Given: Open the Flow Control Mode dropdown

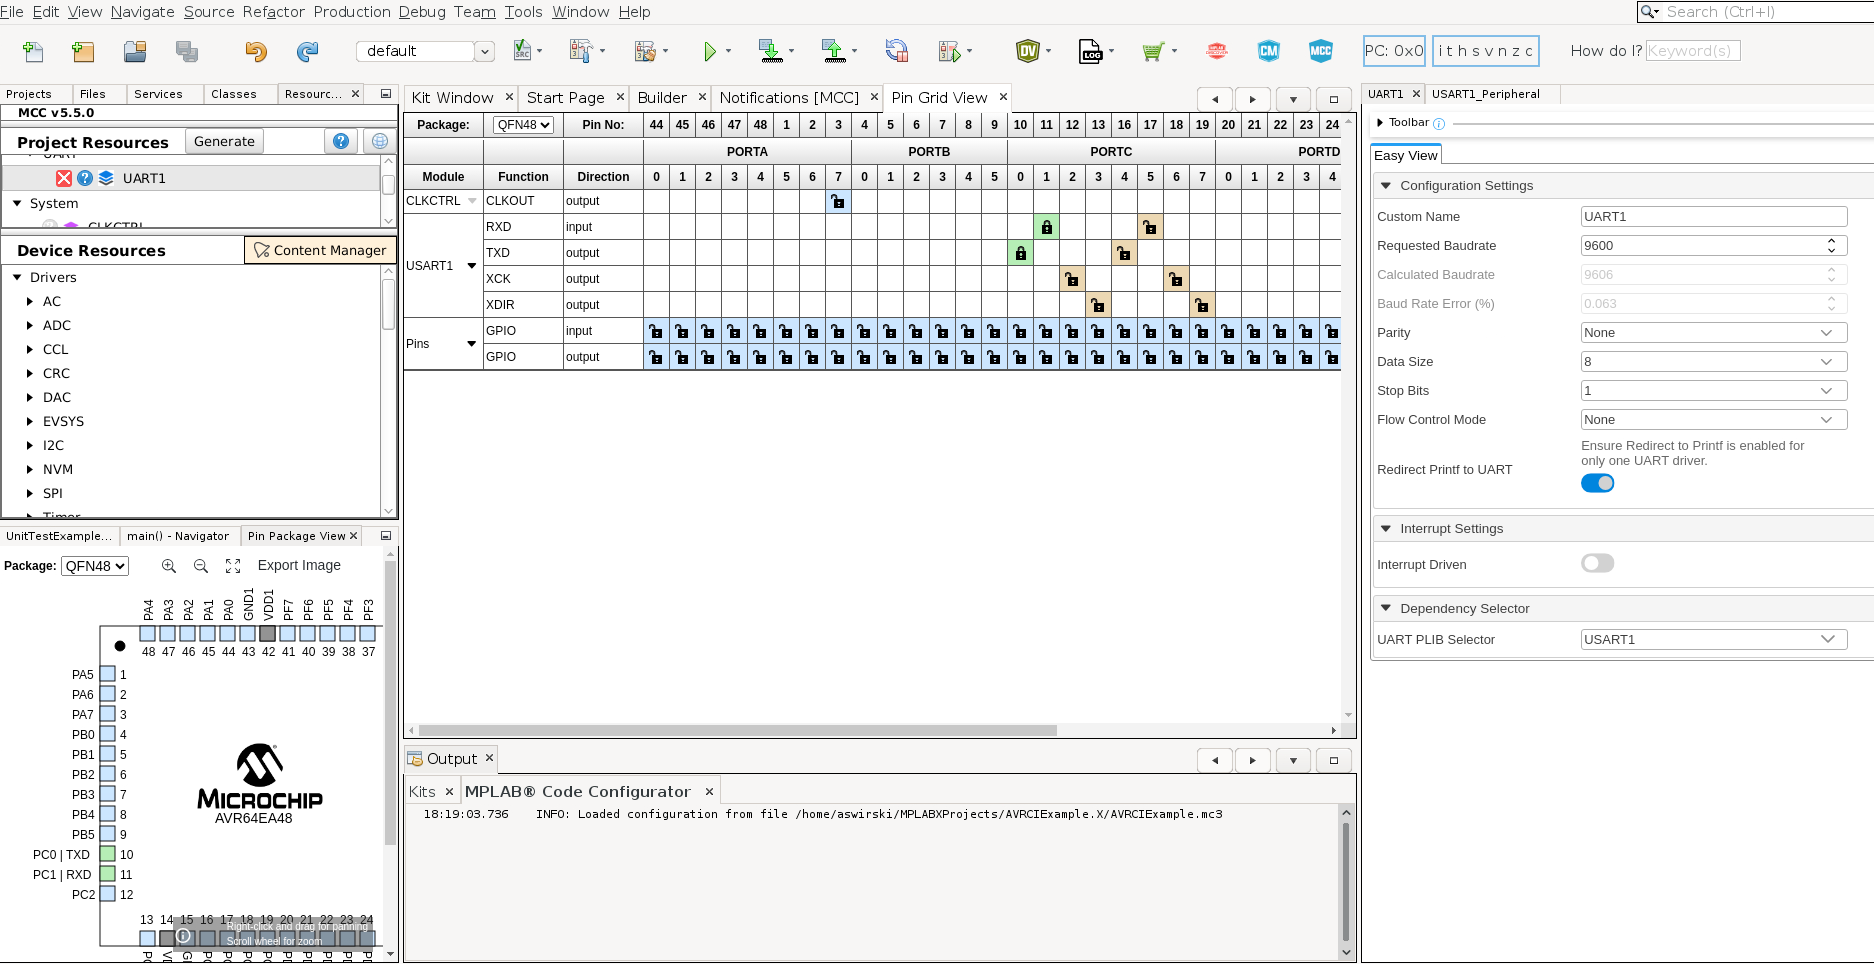Looking at the screenshot, I should click(1714, 420).
